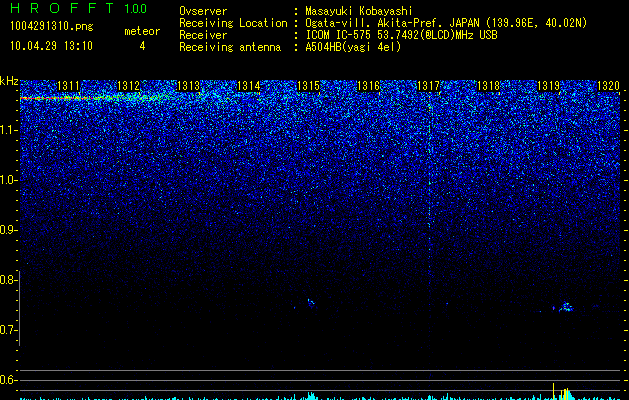This screenshot has height=400, width=629.
Task: Click the 1311 time marker
Action: tap(69, 86)
